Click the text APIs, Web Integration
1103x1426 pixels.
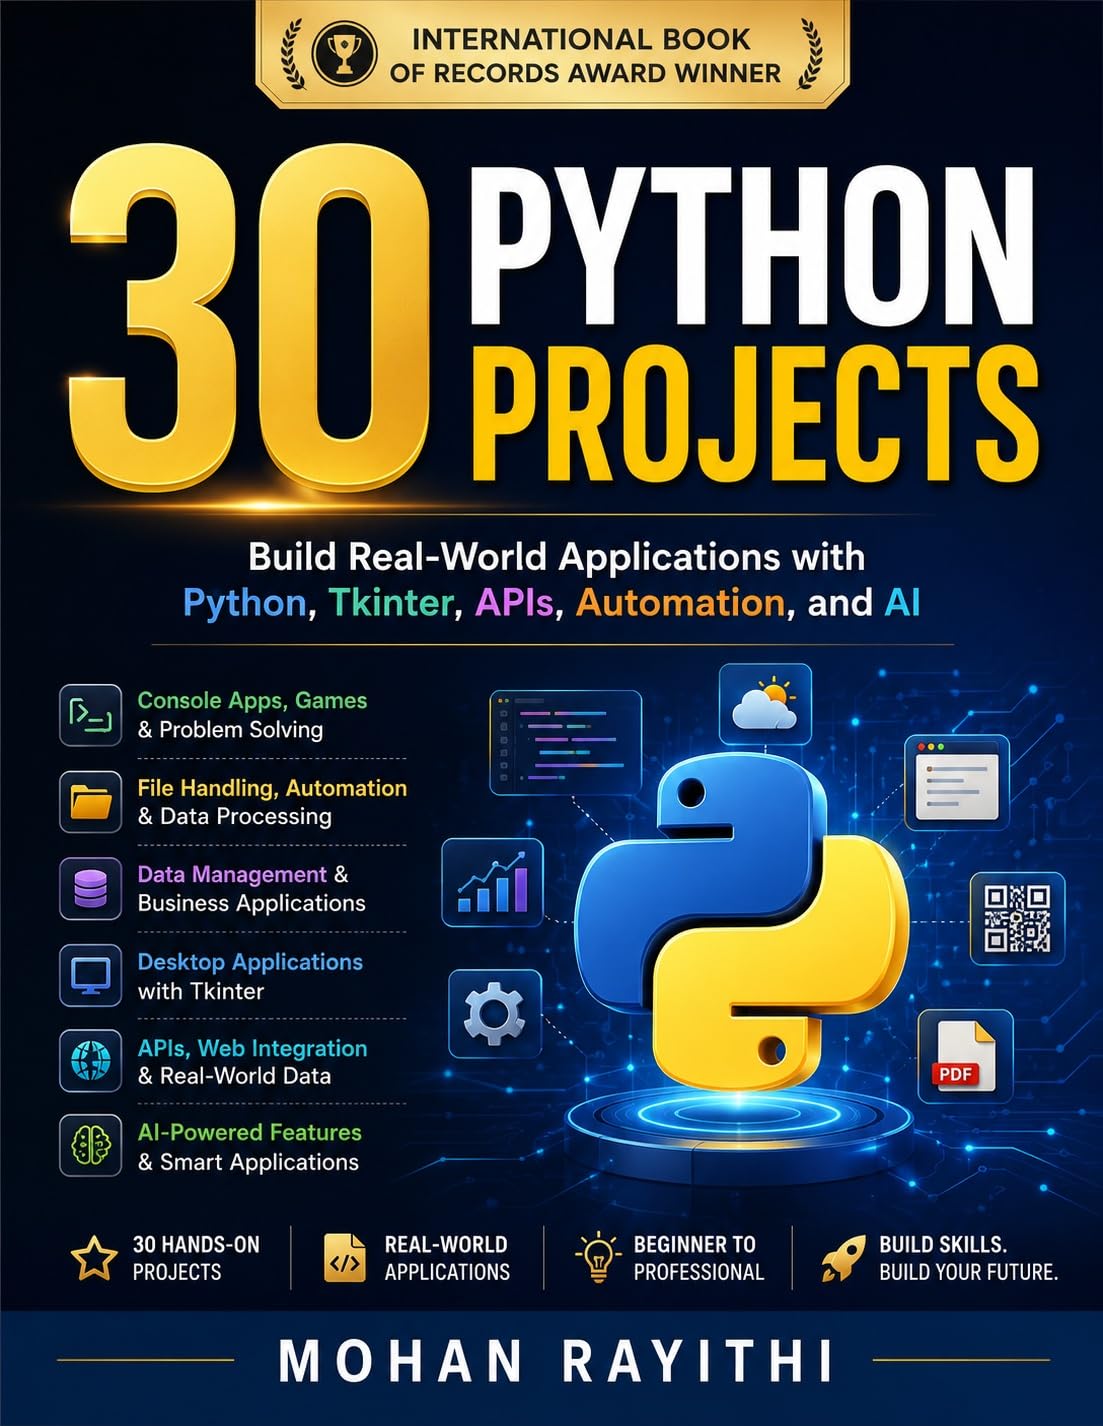pyautogui.click(x=252, y=1048)
